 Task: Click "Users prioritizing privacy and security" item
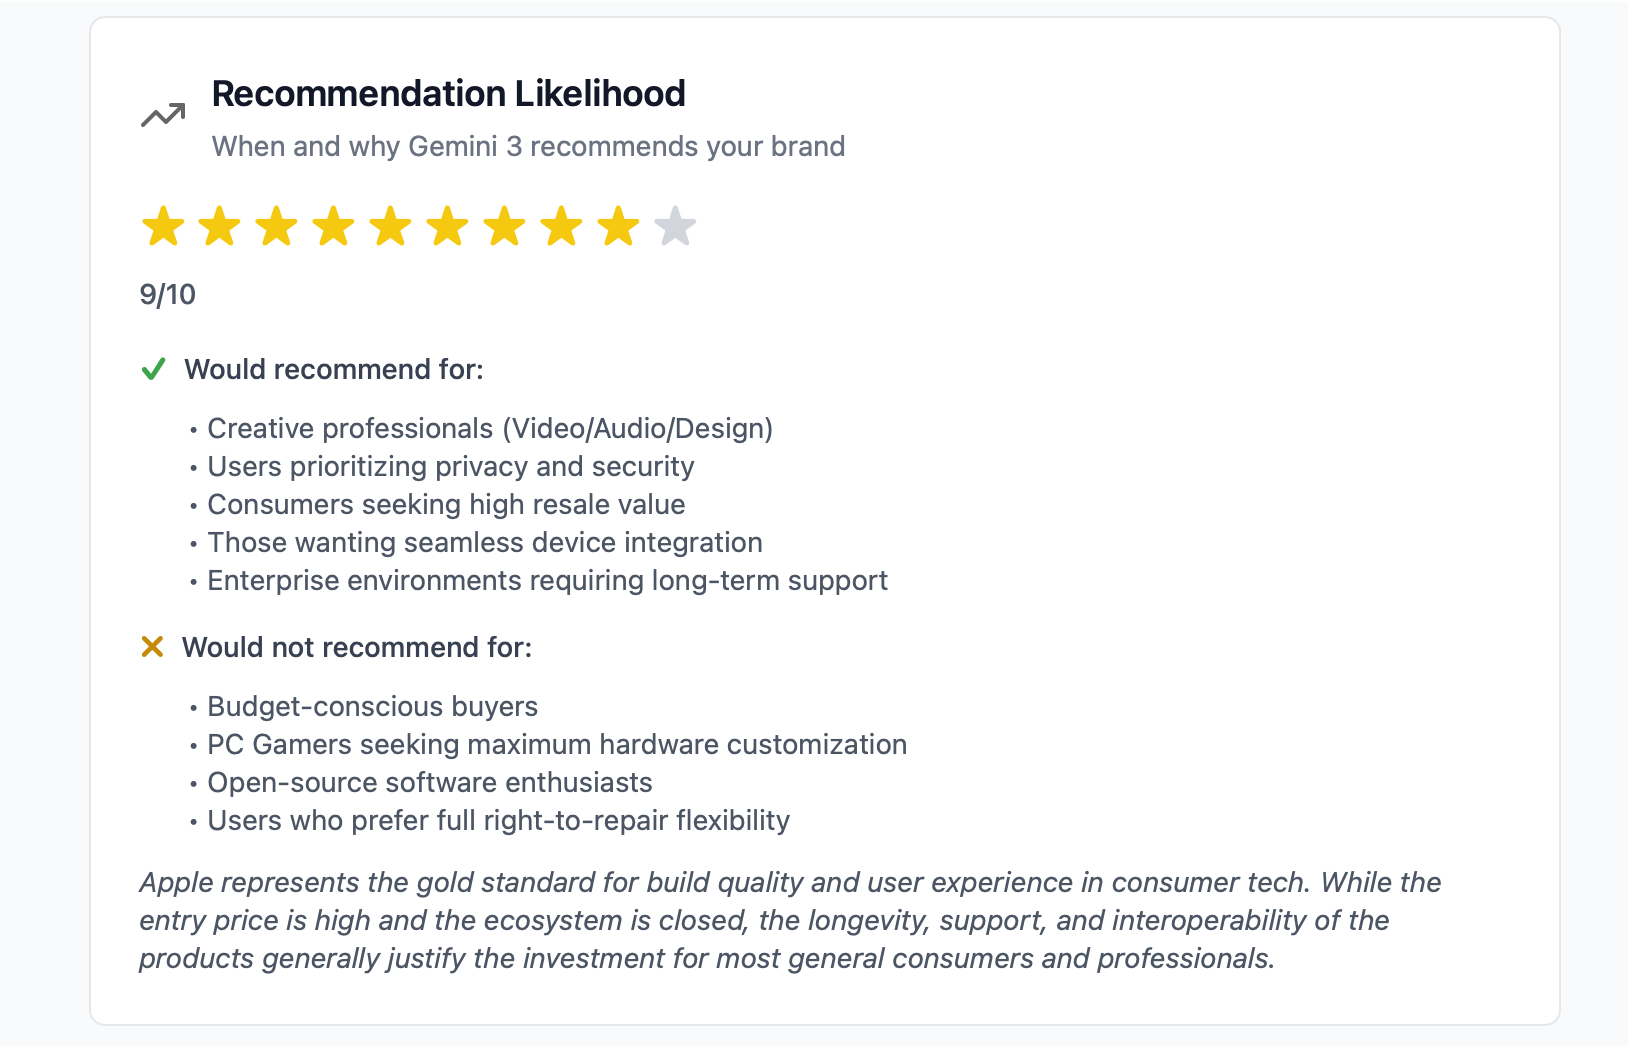[450, 467]
